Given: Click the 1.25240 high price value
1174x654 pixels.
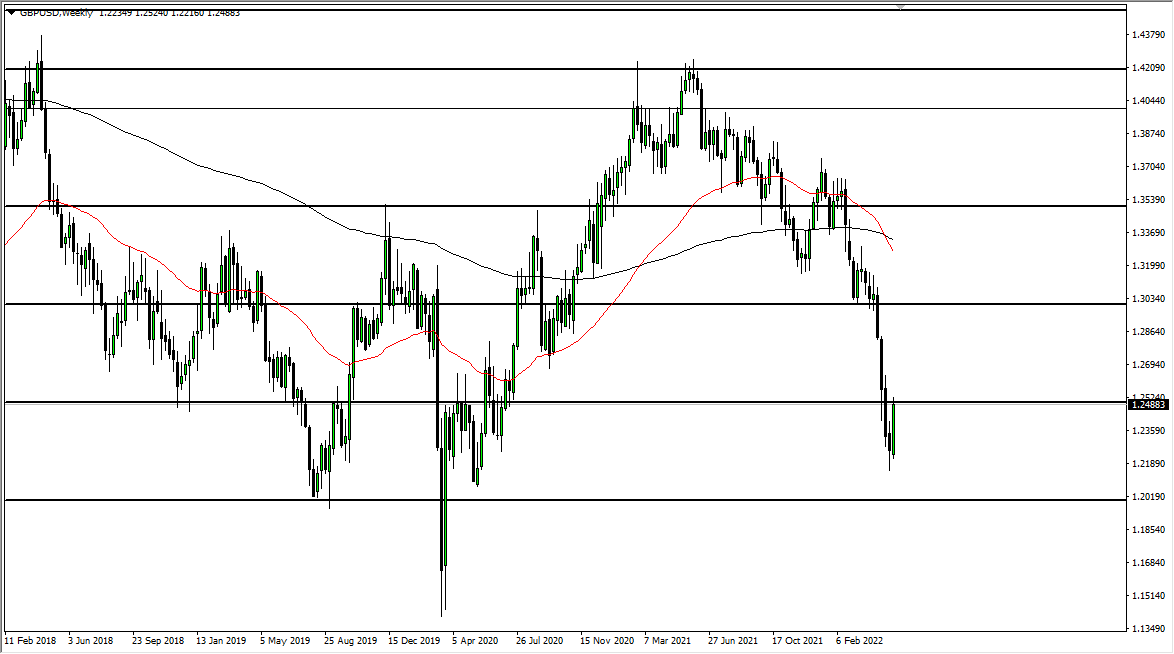Looking at the screenshot, I should (x=150, y=14).
